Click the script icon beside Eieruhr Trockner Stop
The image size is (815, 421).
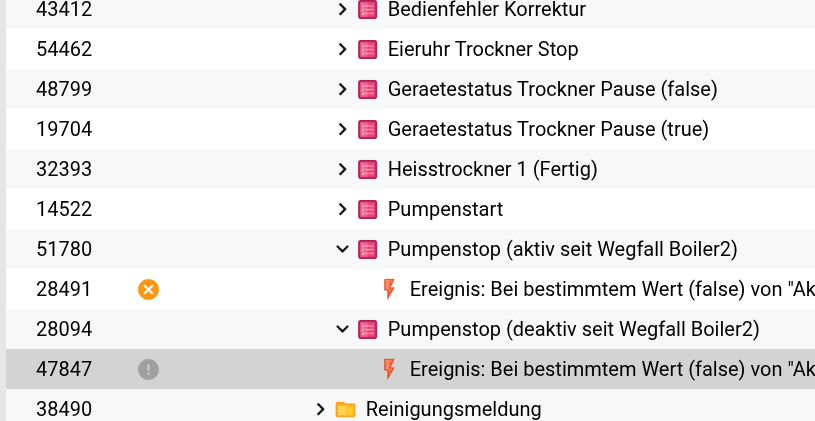pos(367,49)
